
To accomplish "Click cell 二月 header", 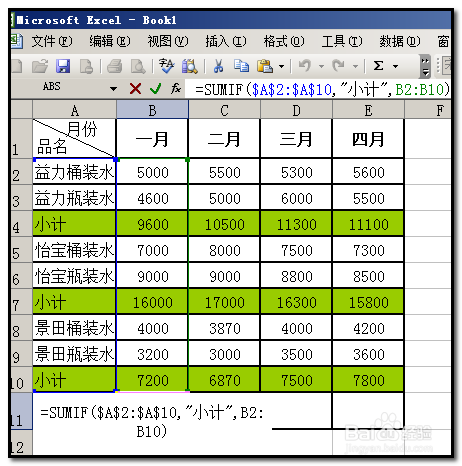I will [224, 139].
